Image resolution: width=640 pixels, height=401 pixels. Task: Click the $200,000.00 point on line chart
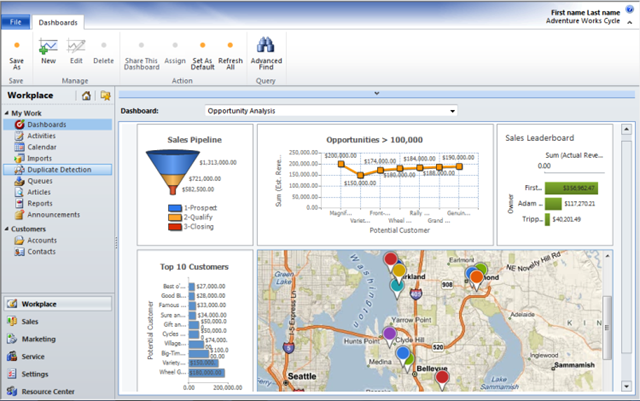(x=341, y=164)
